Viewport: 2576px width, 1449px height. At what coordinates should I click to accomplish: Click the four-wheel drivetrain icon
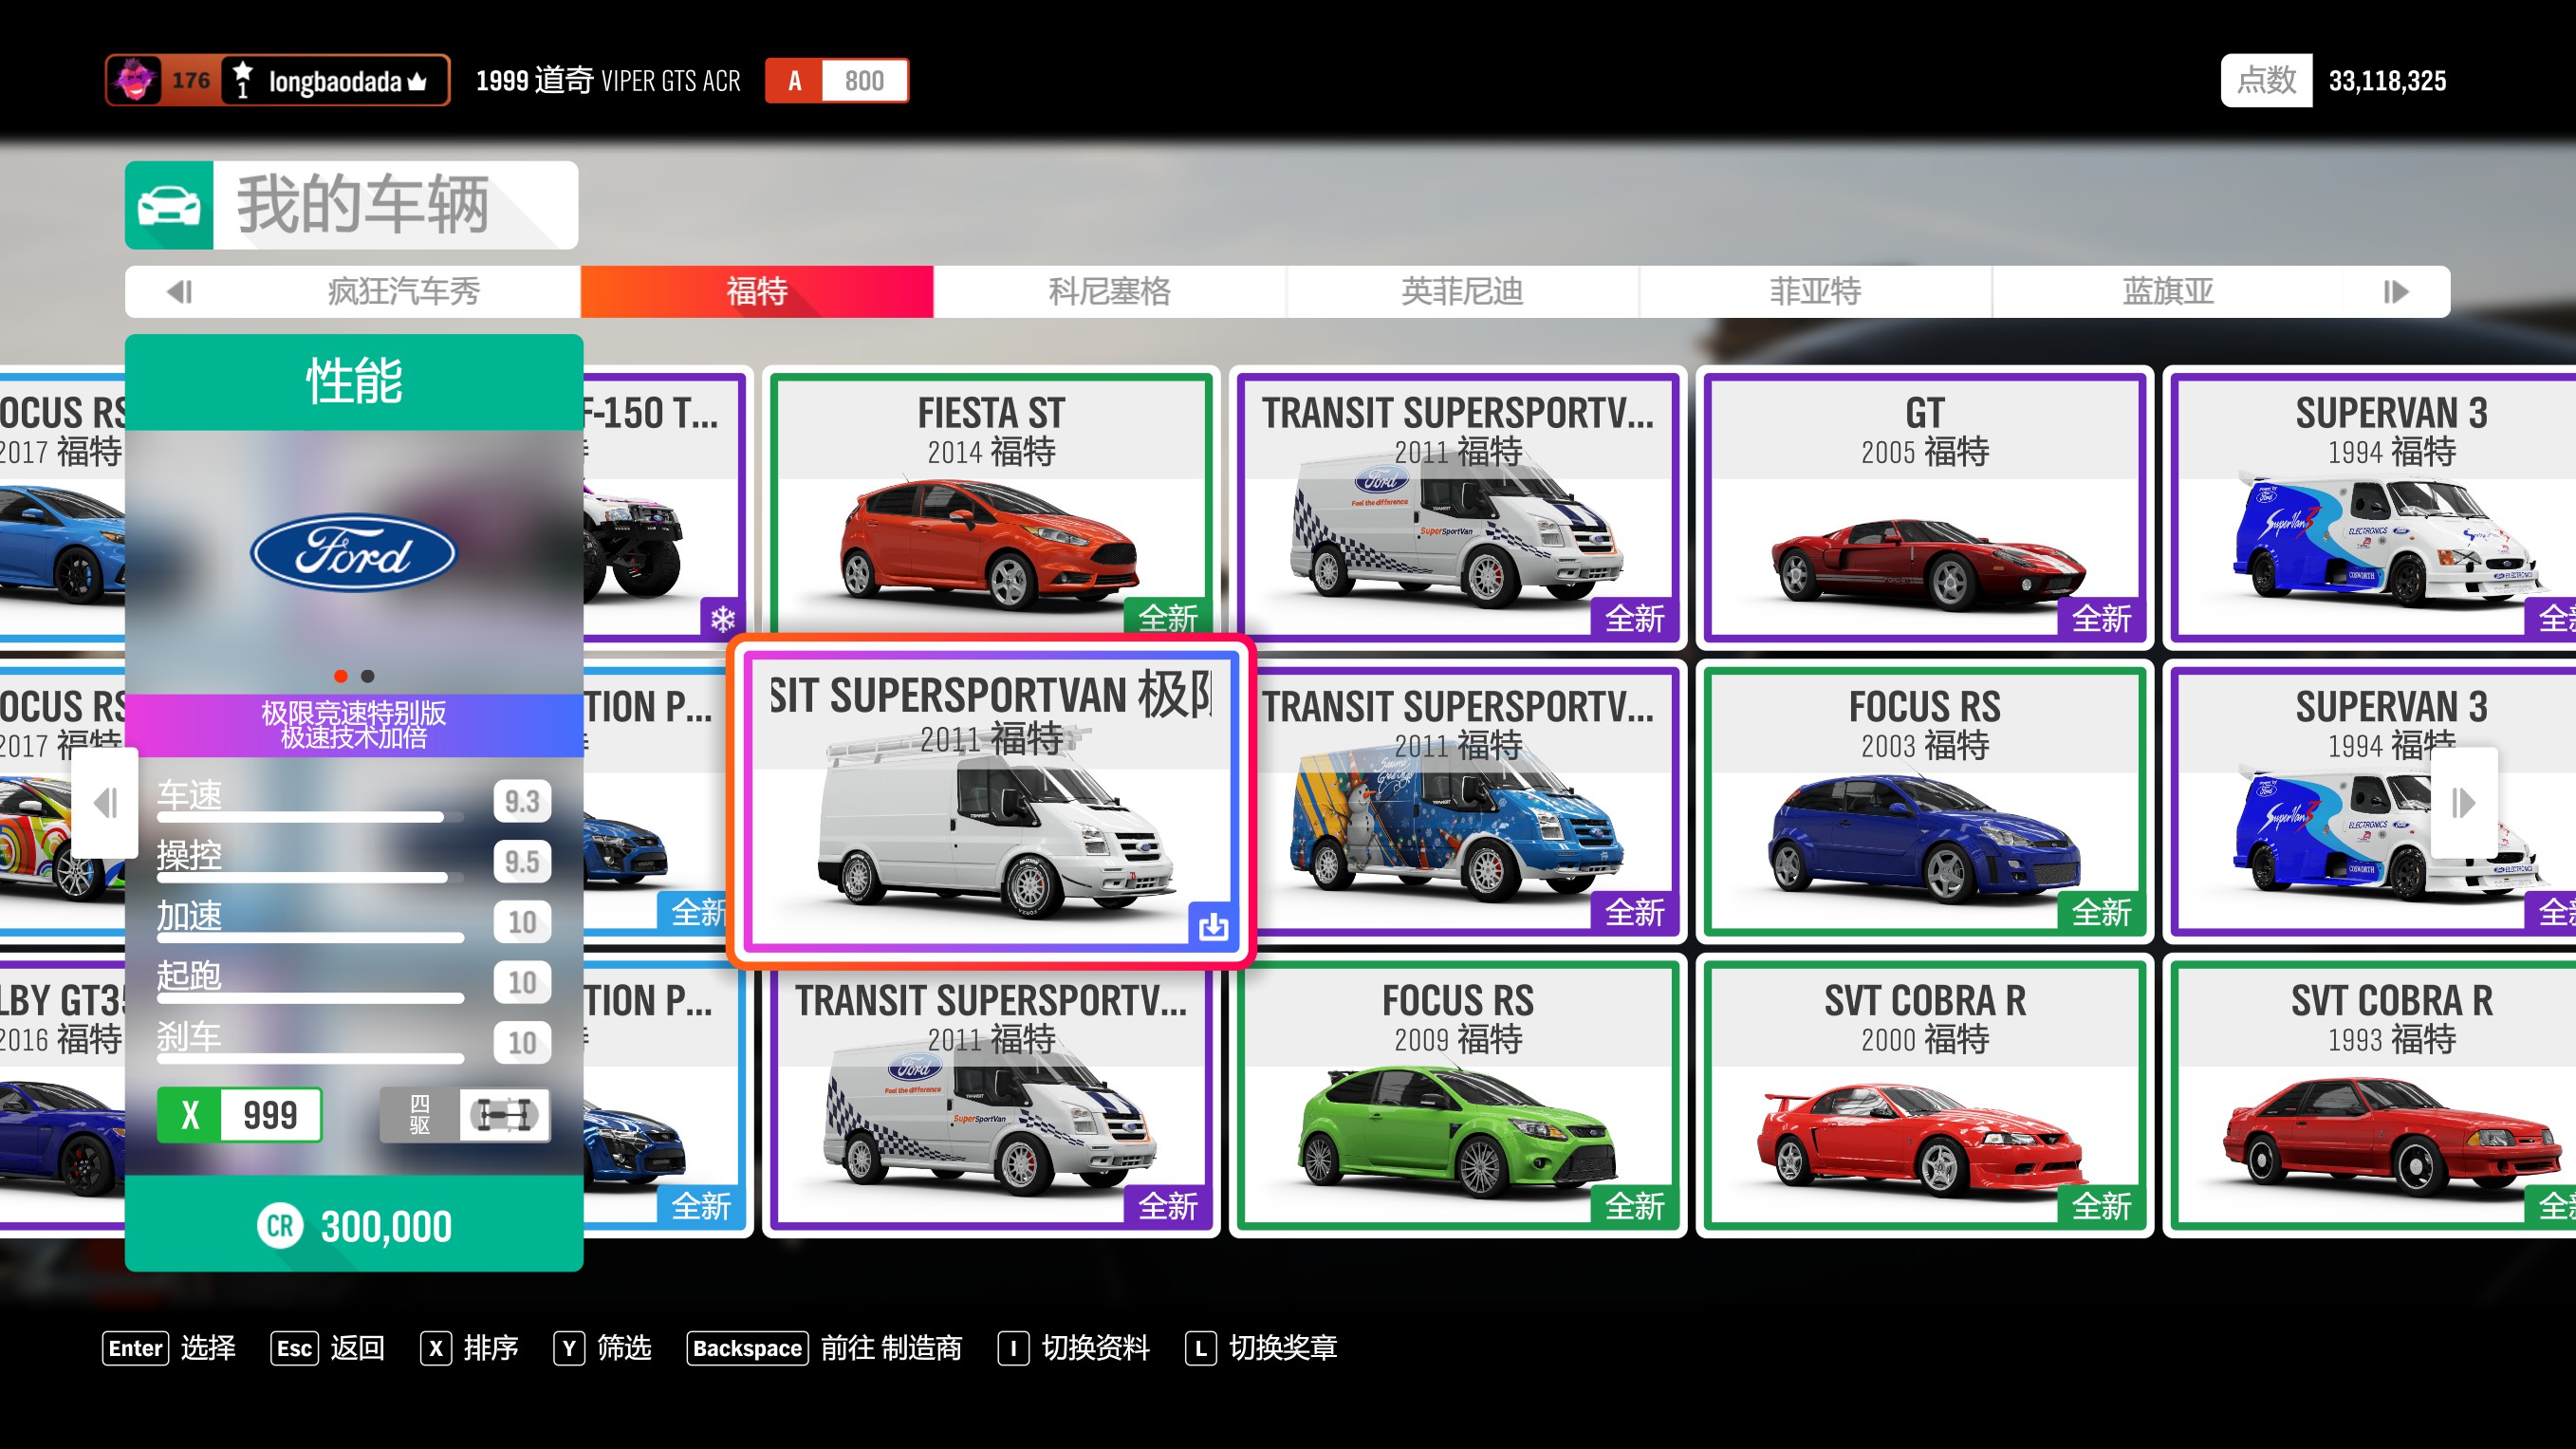[504, 1114]
